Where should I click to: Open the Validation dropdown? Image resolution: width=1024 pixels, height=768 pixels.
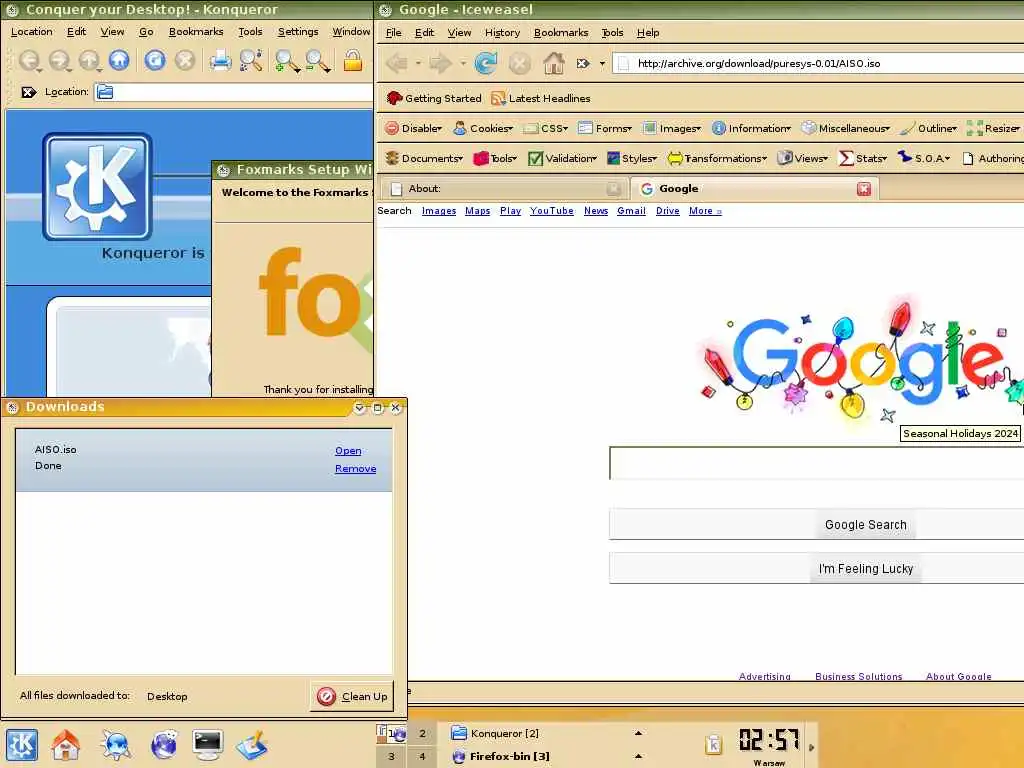(x=562, y=159)
